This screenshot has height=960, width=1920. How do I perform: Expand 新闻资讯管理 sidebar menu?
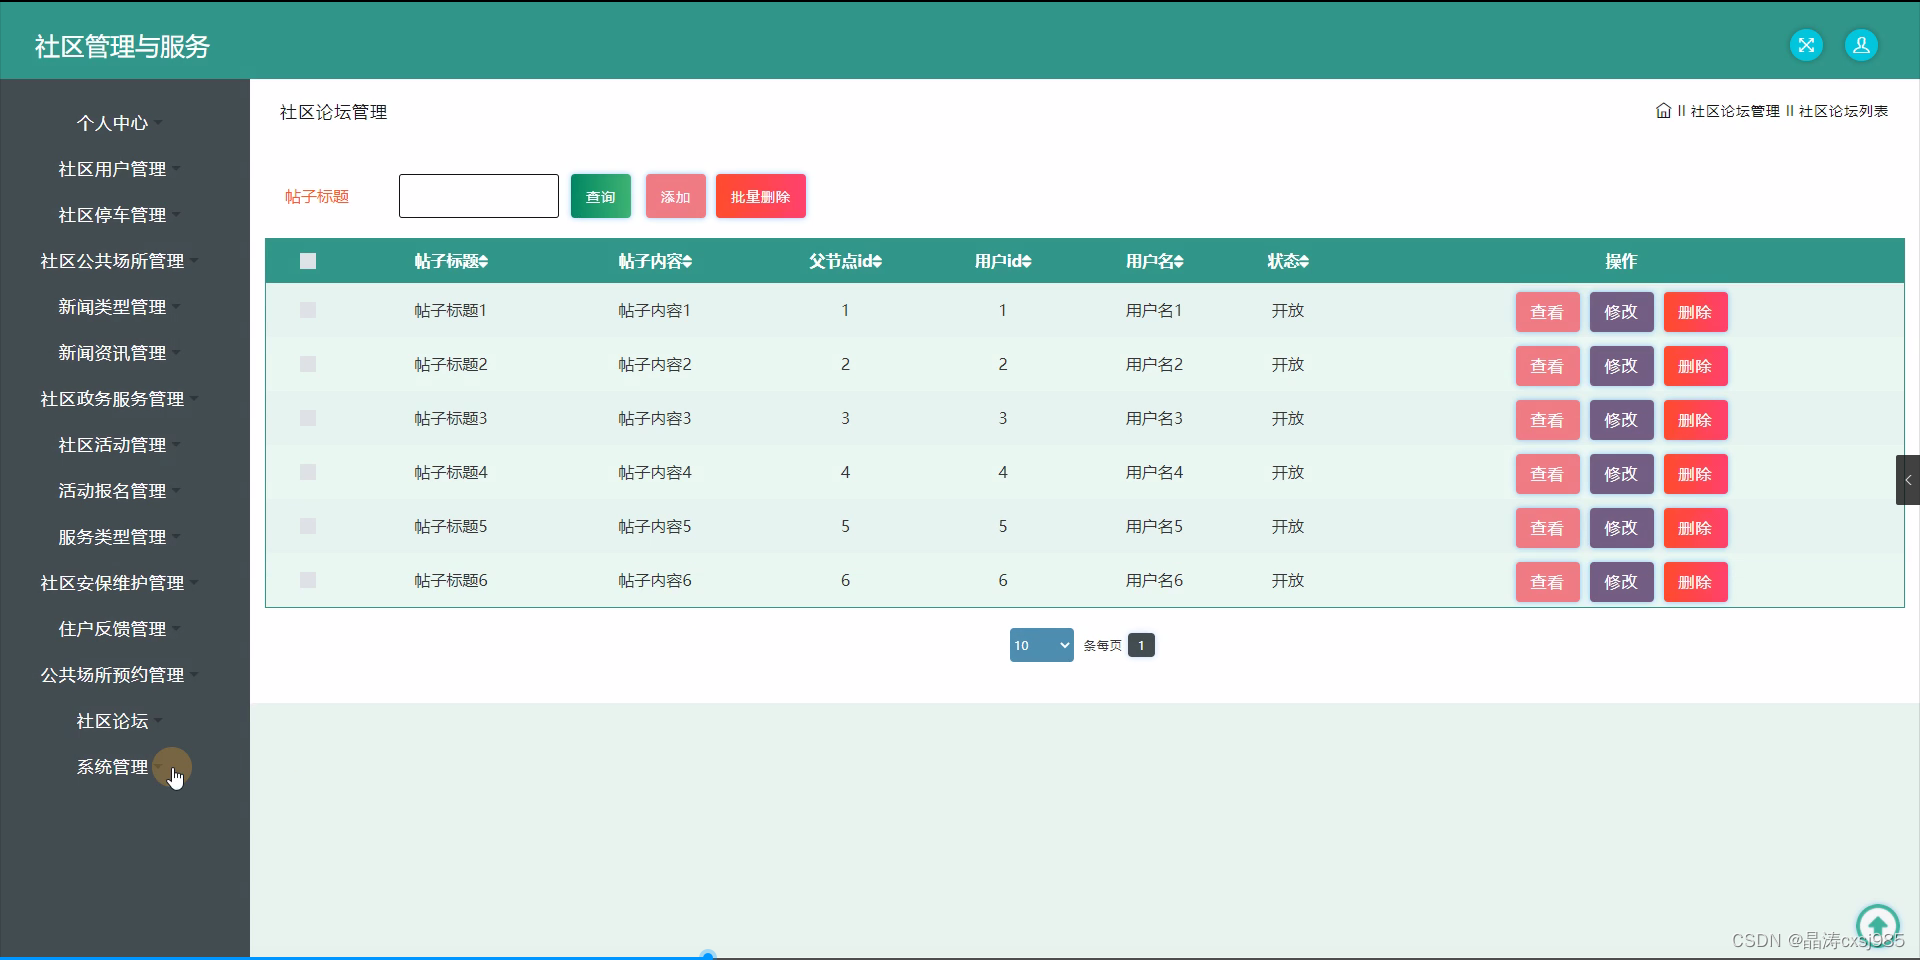(118, 353)
